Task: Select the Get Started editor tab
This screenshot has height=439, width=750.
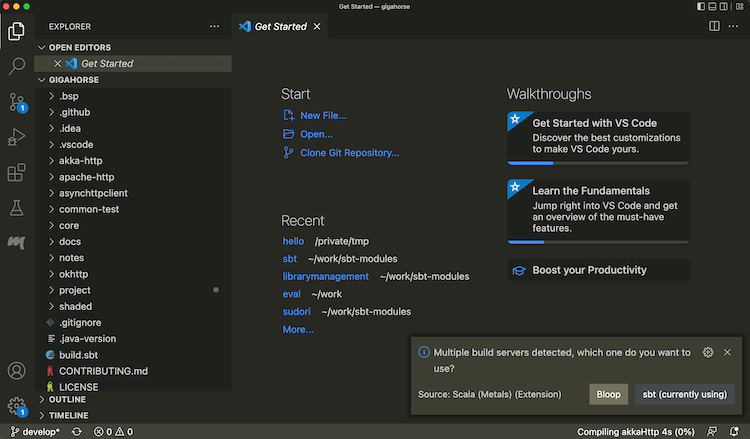Action: pos(280,27)
